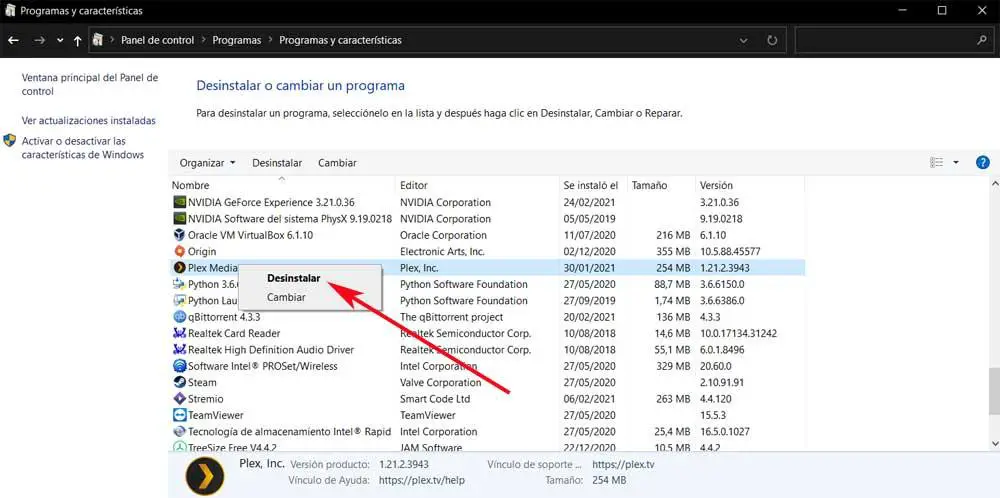Go back with the left arrow button

point(13,40)
